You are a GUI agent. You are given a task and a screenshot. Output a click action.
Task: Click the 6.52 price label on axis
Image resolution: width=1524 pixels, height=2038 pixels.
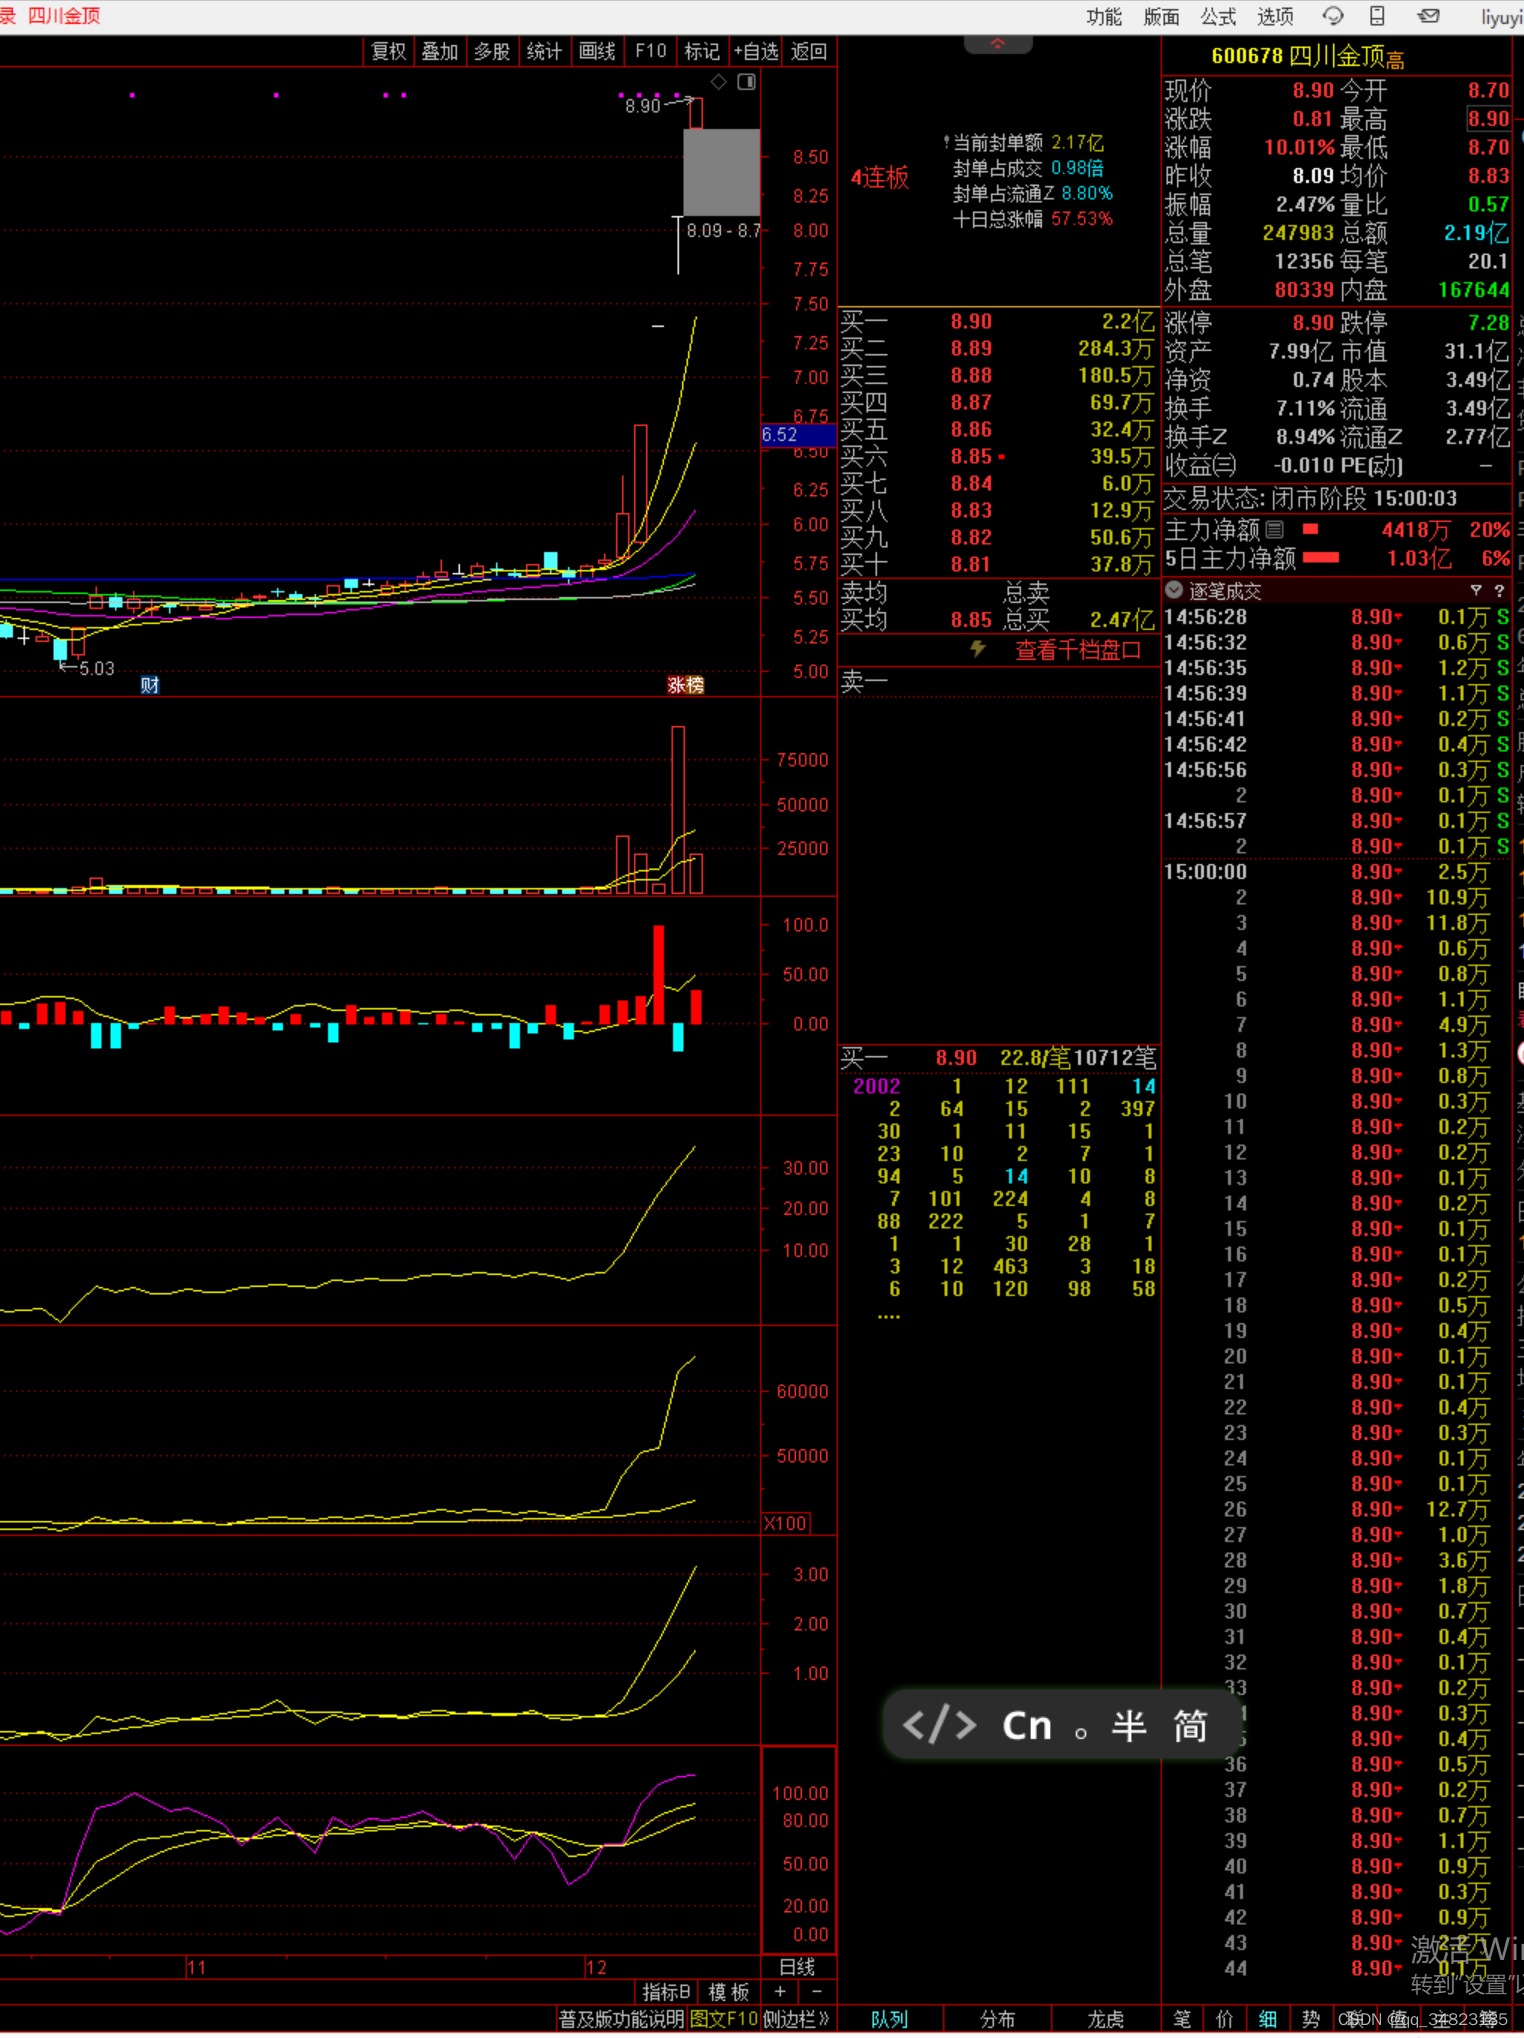click(797, 435)
